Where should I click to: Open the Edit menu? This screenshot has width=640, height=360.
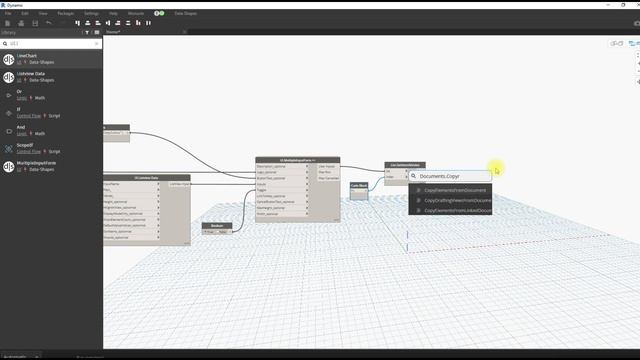[x=25, y=13]
